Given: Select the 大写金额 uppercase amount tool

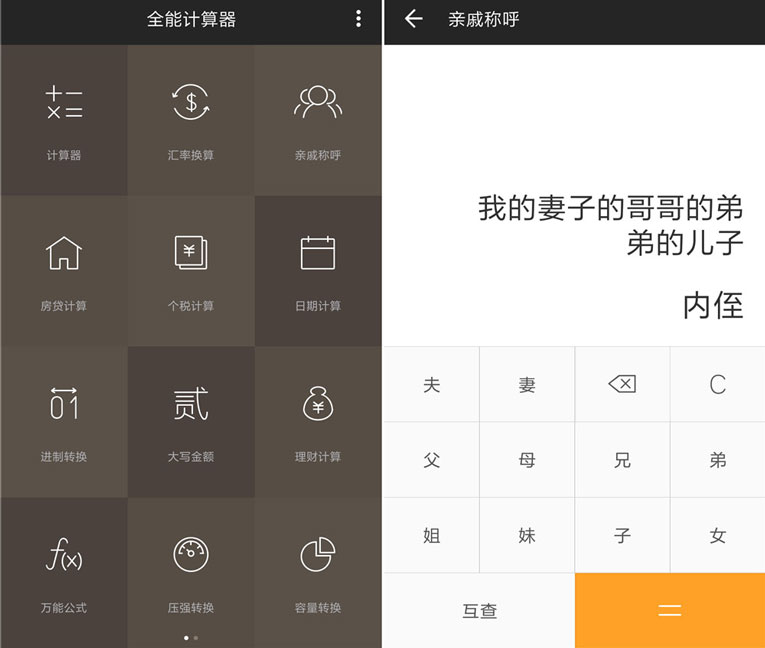Looking at the screenshot, I should (x=191, y=422).
